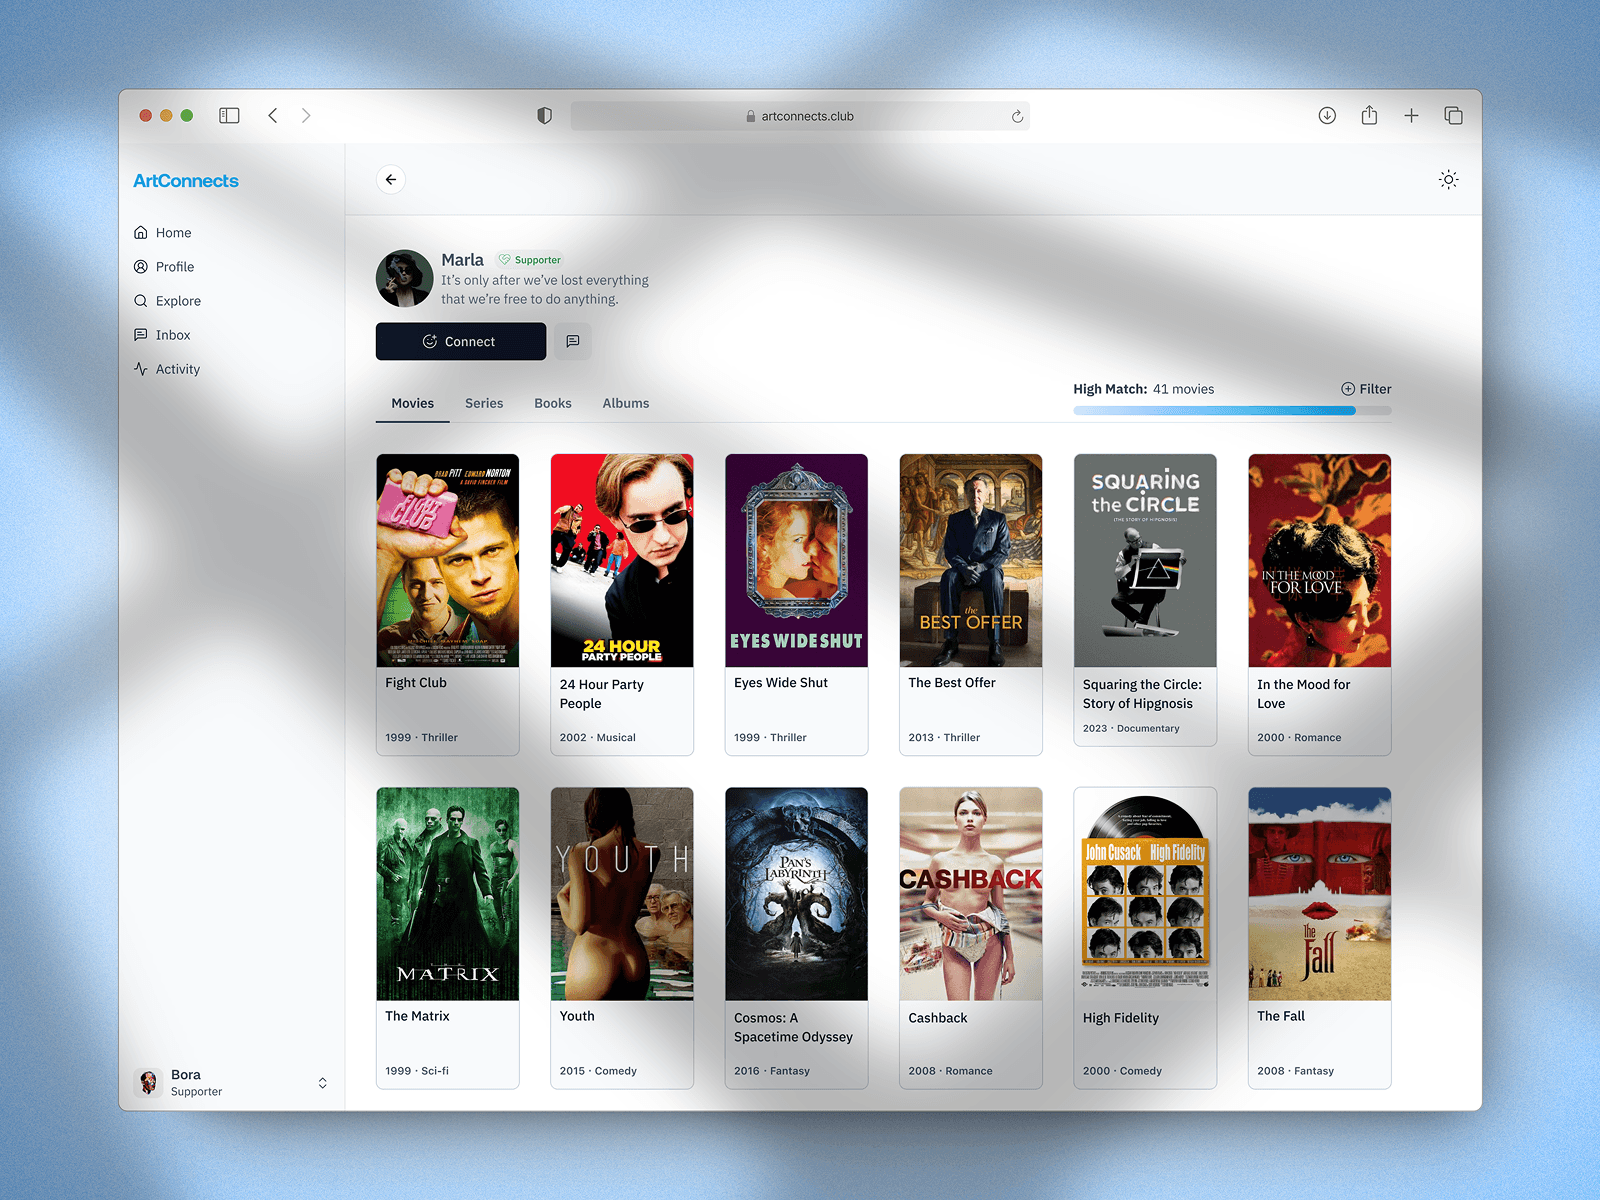
Task: Expand Bora account switcher chevron
Action: tap(322, 1083)
